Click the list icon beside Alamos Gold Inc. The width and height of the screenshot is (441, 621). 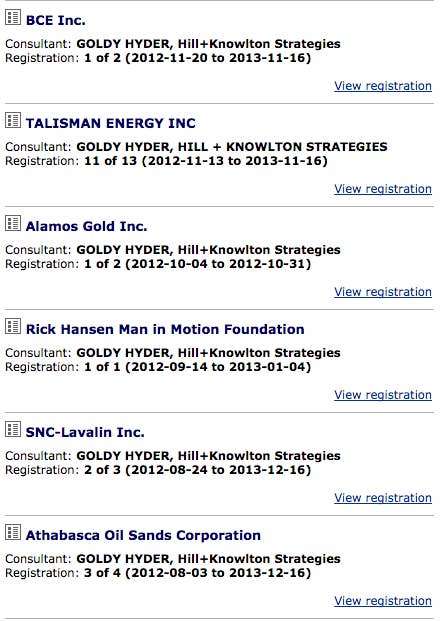click(13, 223)
